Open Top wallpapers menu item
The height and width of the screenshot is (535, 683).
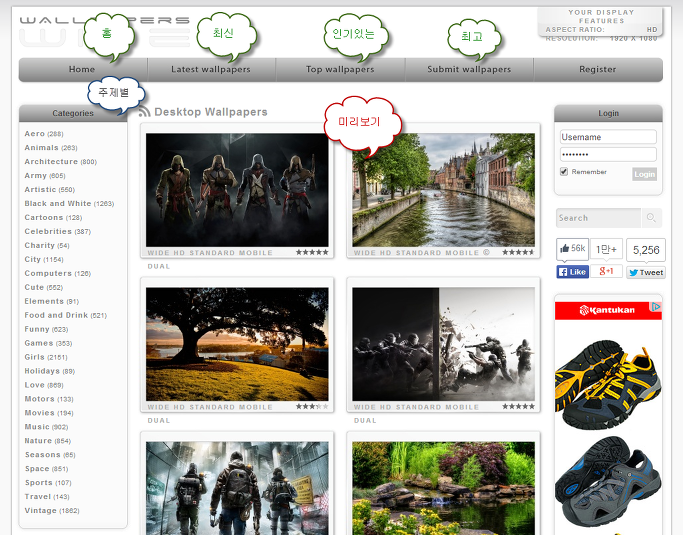point(340,69)
